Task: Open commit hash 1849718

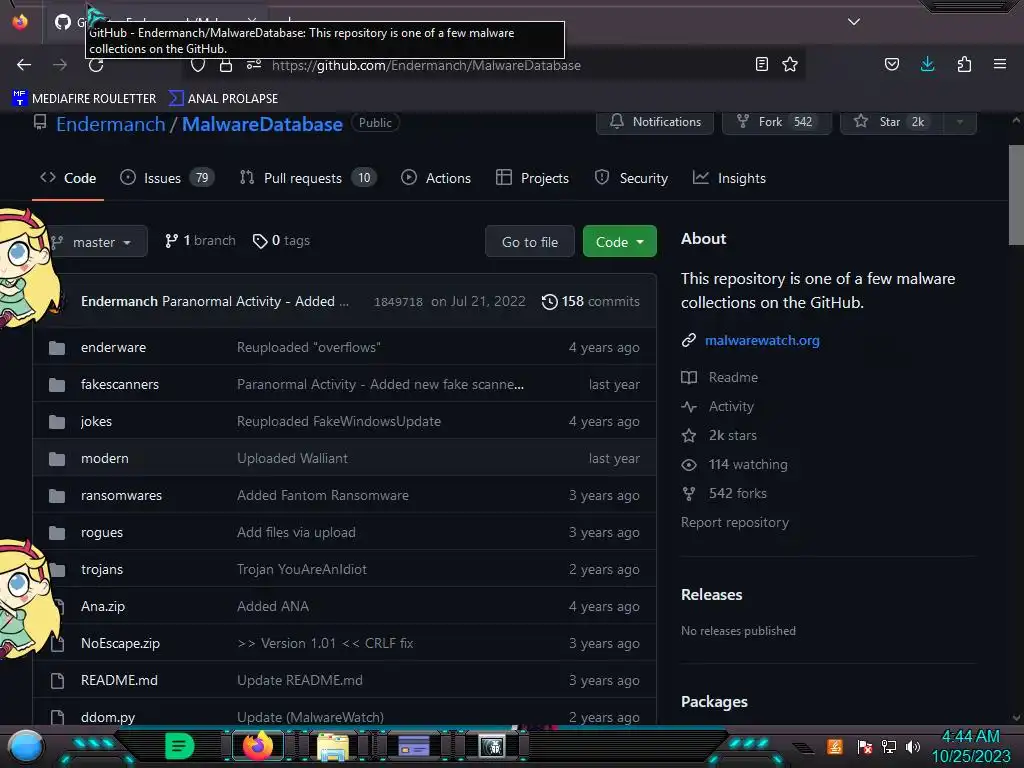Action: [x=398, y=302]
